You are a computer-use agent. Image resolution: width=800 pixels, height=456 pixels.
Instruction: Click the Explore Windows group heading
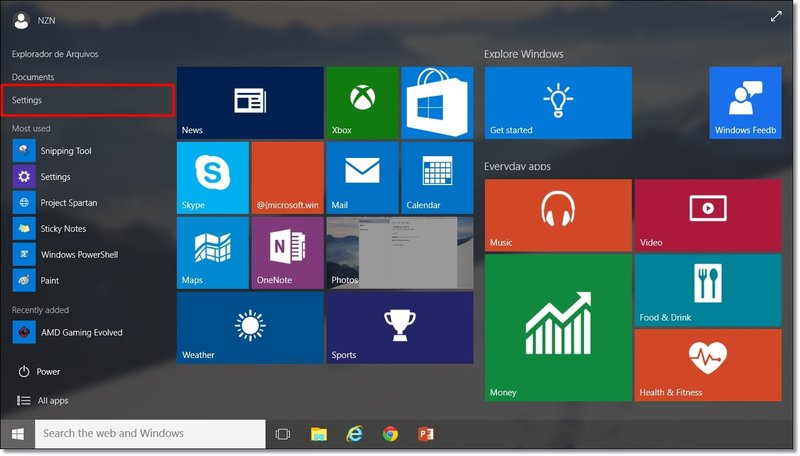524,54
